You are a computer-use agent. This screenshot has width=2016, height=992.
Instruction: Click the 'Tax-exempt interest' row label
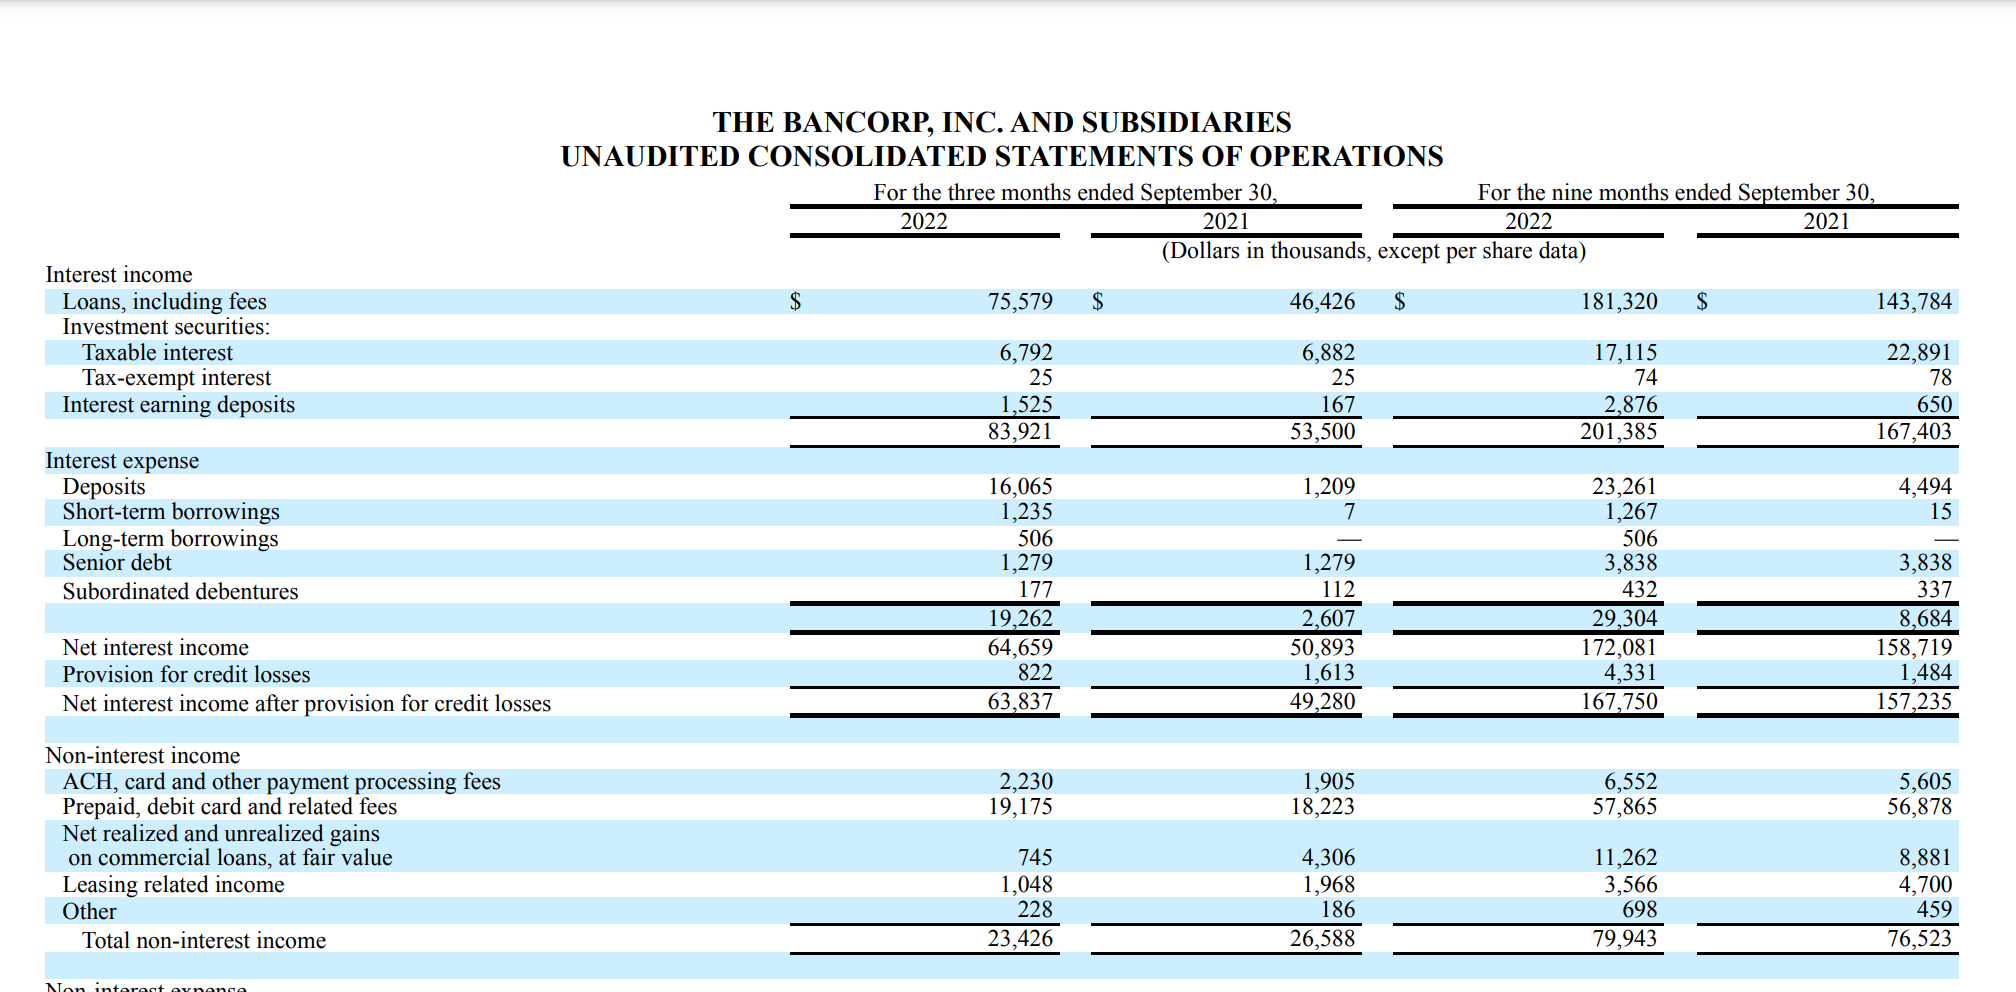(x=176, y=377)
